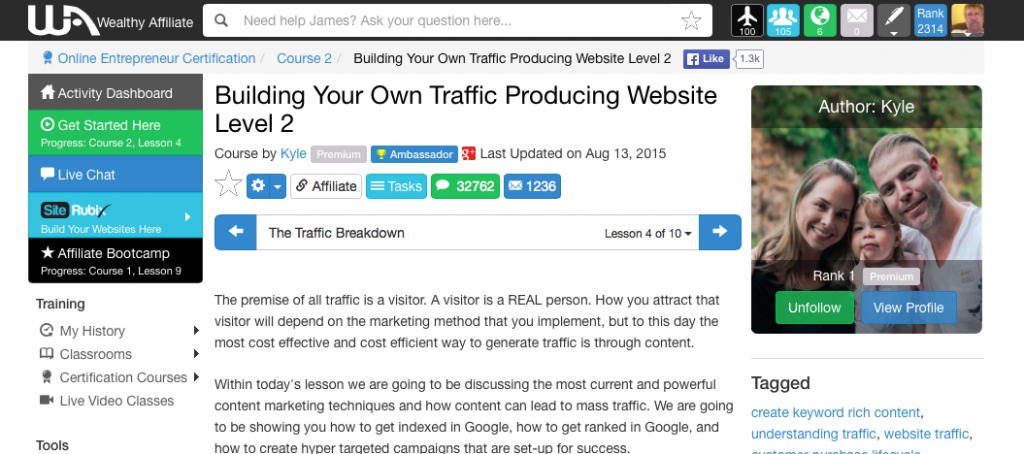The height and width of the screenshot is (454, 1024).
Task: Click the 1236 messages envelope button
Action: 532,186
